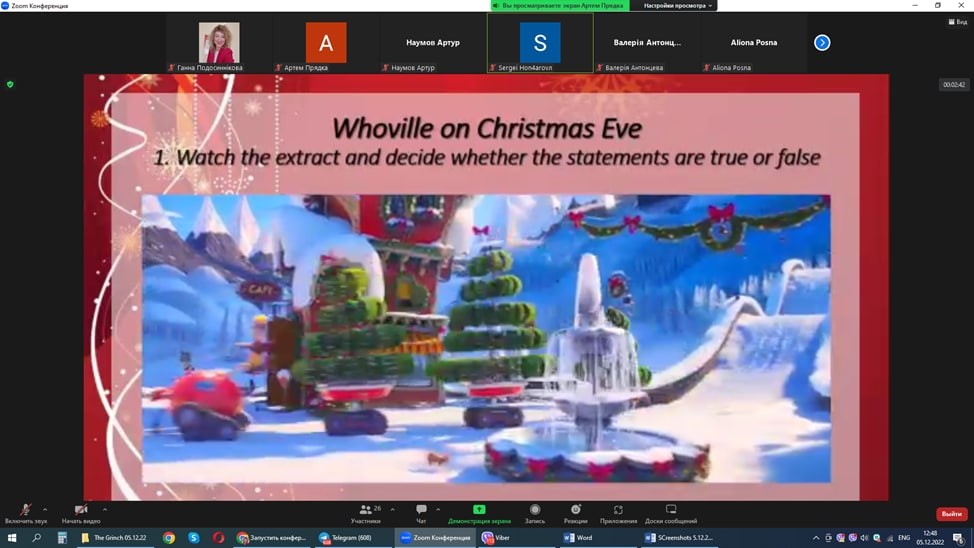This screenshot has width=974, height=548.
Task: Open the Вид view layout menu
Action: point(957,22)
